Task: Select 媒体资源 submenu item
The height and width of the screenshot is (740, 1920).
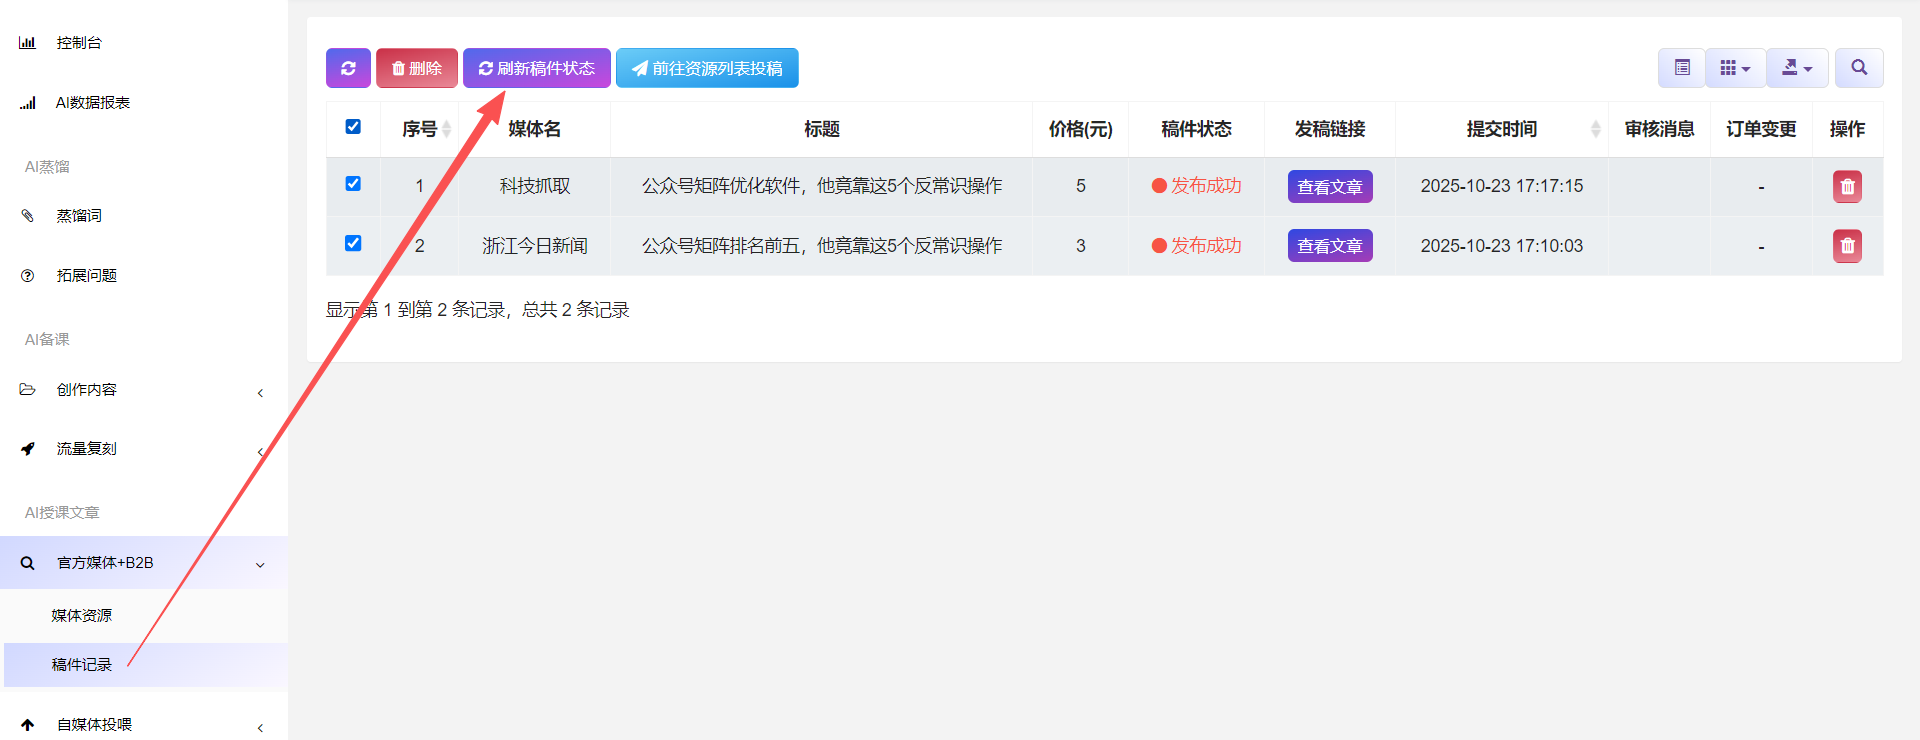Action: tap(82, 616)
